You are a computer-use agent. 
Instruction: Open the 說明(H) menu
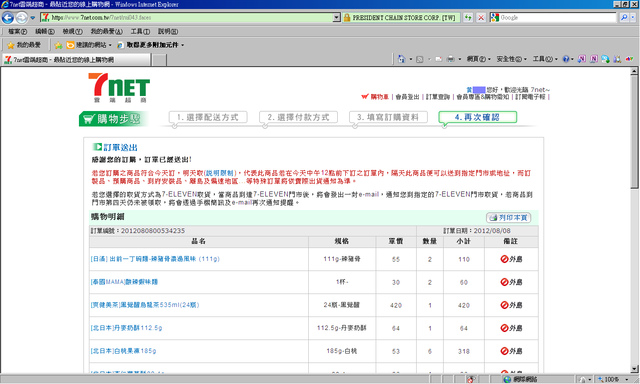(x=168, y=31)
